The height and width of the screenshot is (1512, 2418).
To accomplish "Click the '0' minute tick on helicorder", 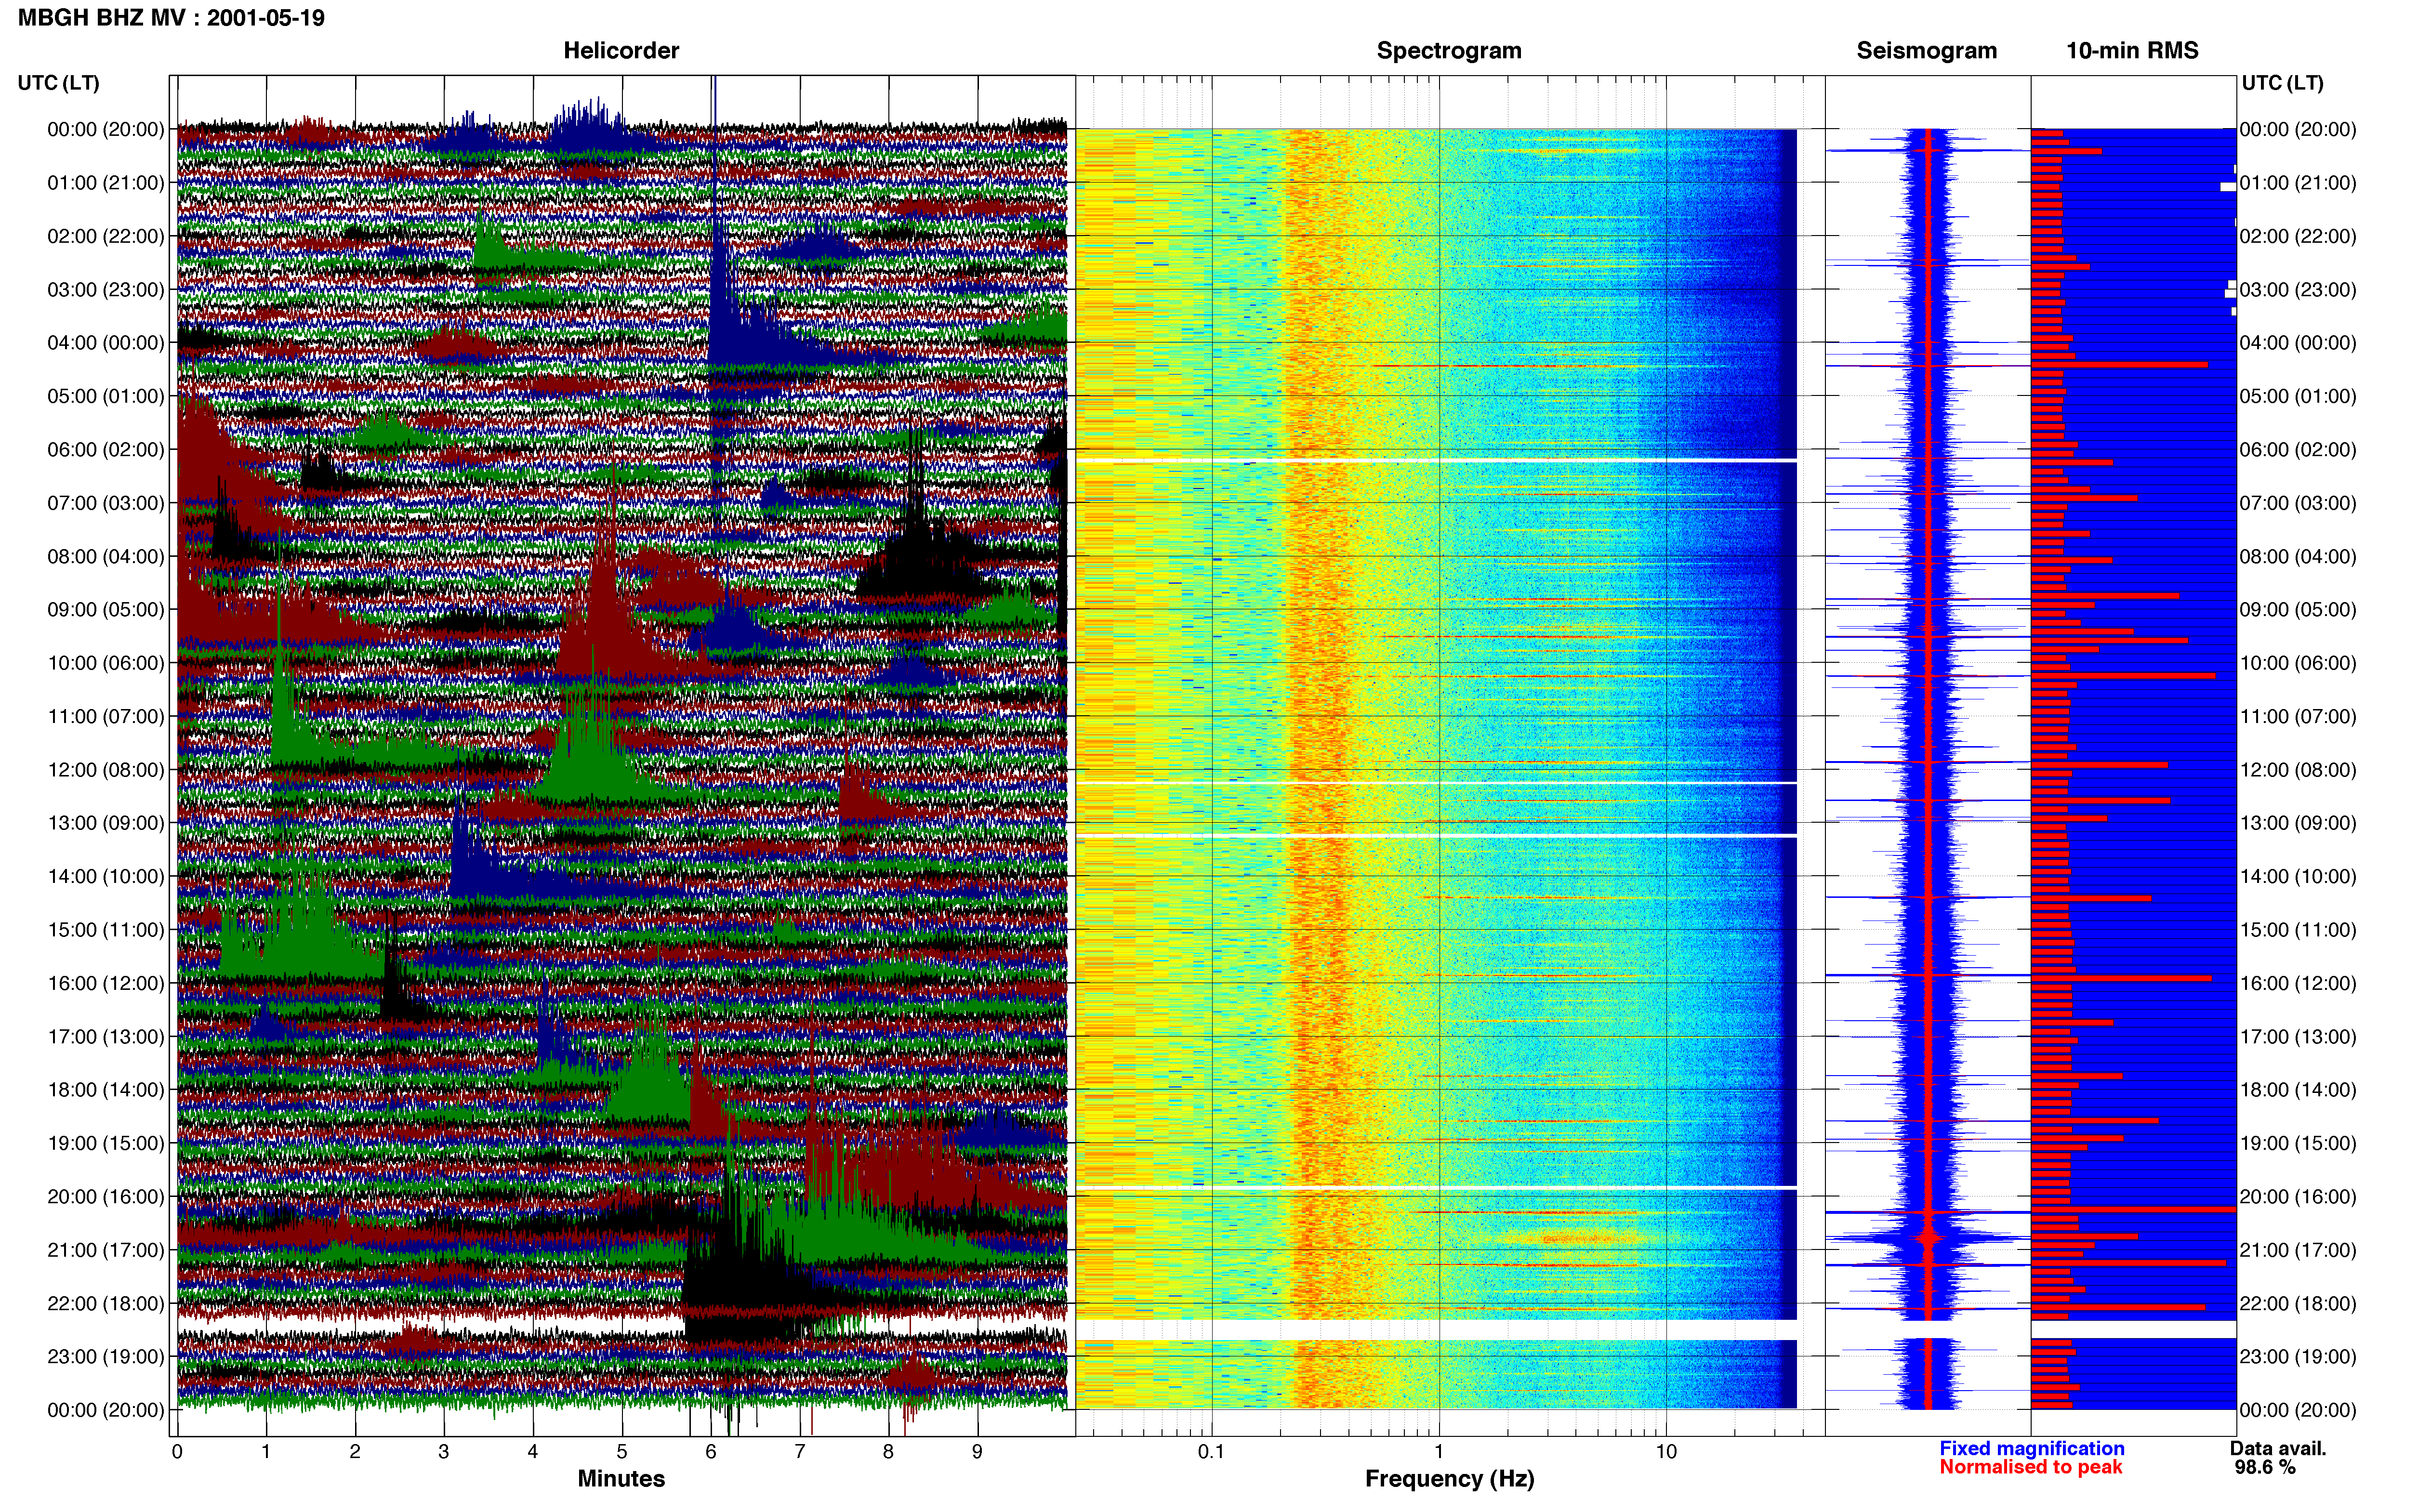I will pos(177,1452).
